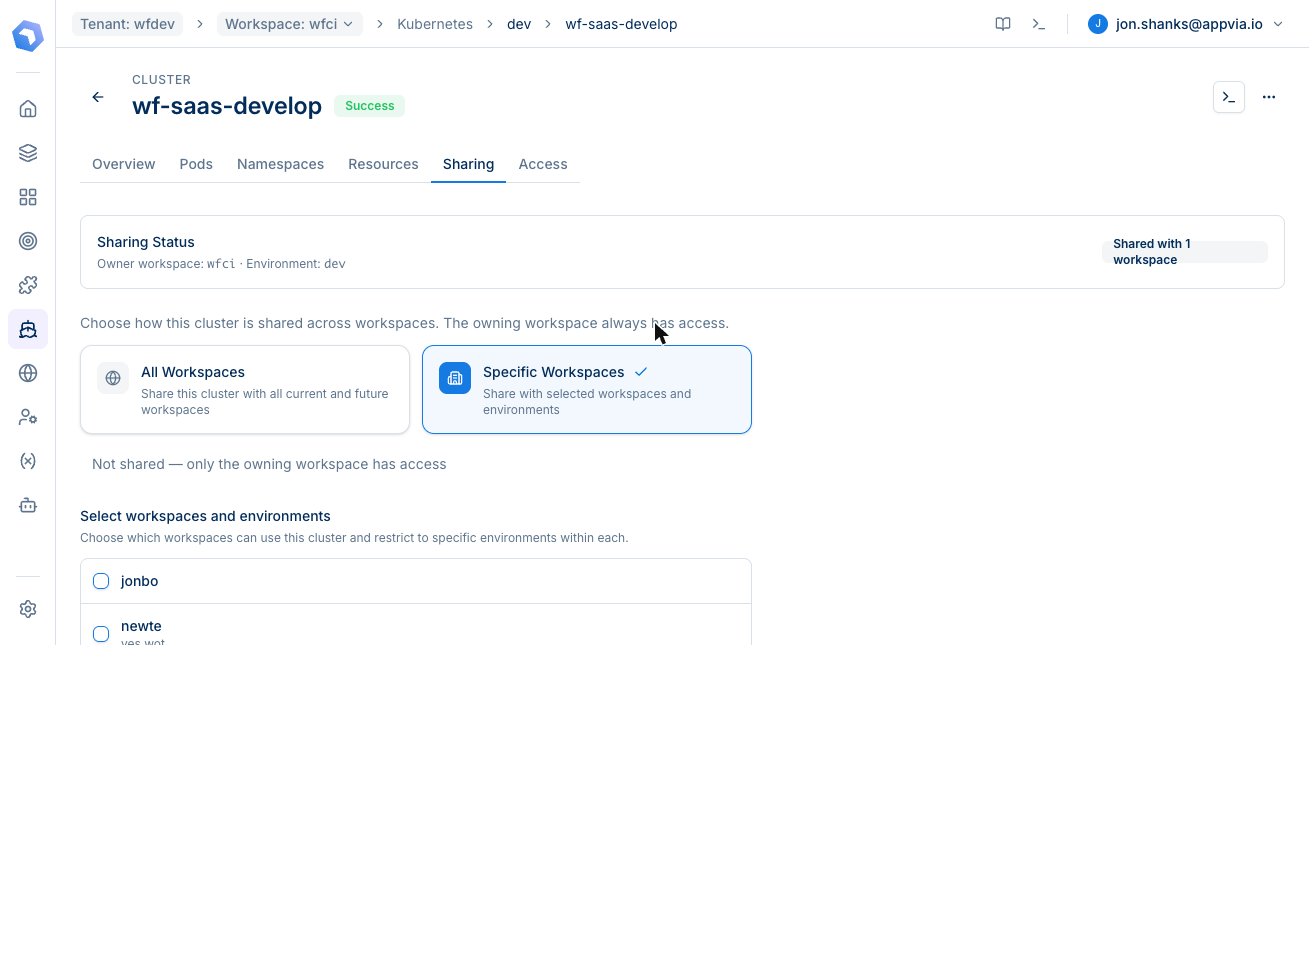Image resolution: width=1309 pixels, height=970 pixels.
Task: Open the jon.shanks@appvia.io account menu
Action: [1186, 24]
